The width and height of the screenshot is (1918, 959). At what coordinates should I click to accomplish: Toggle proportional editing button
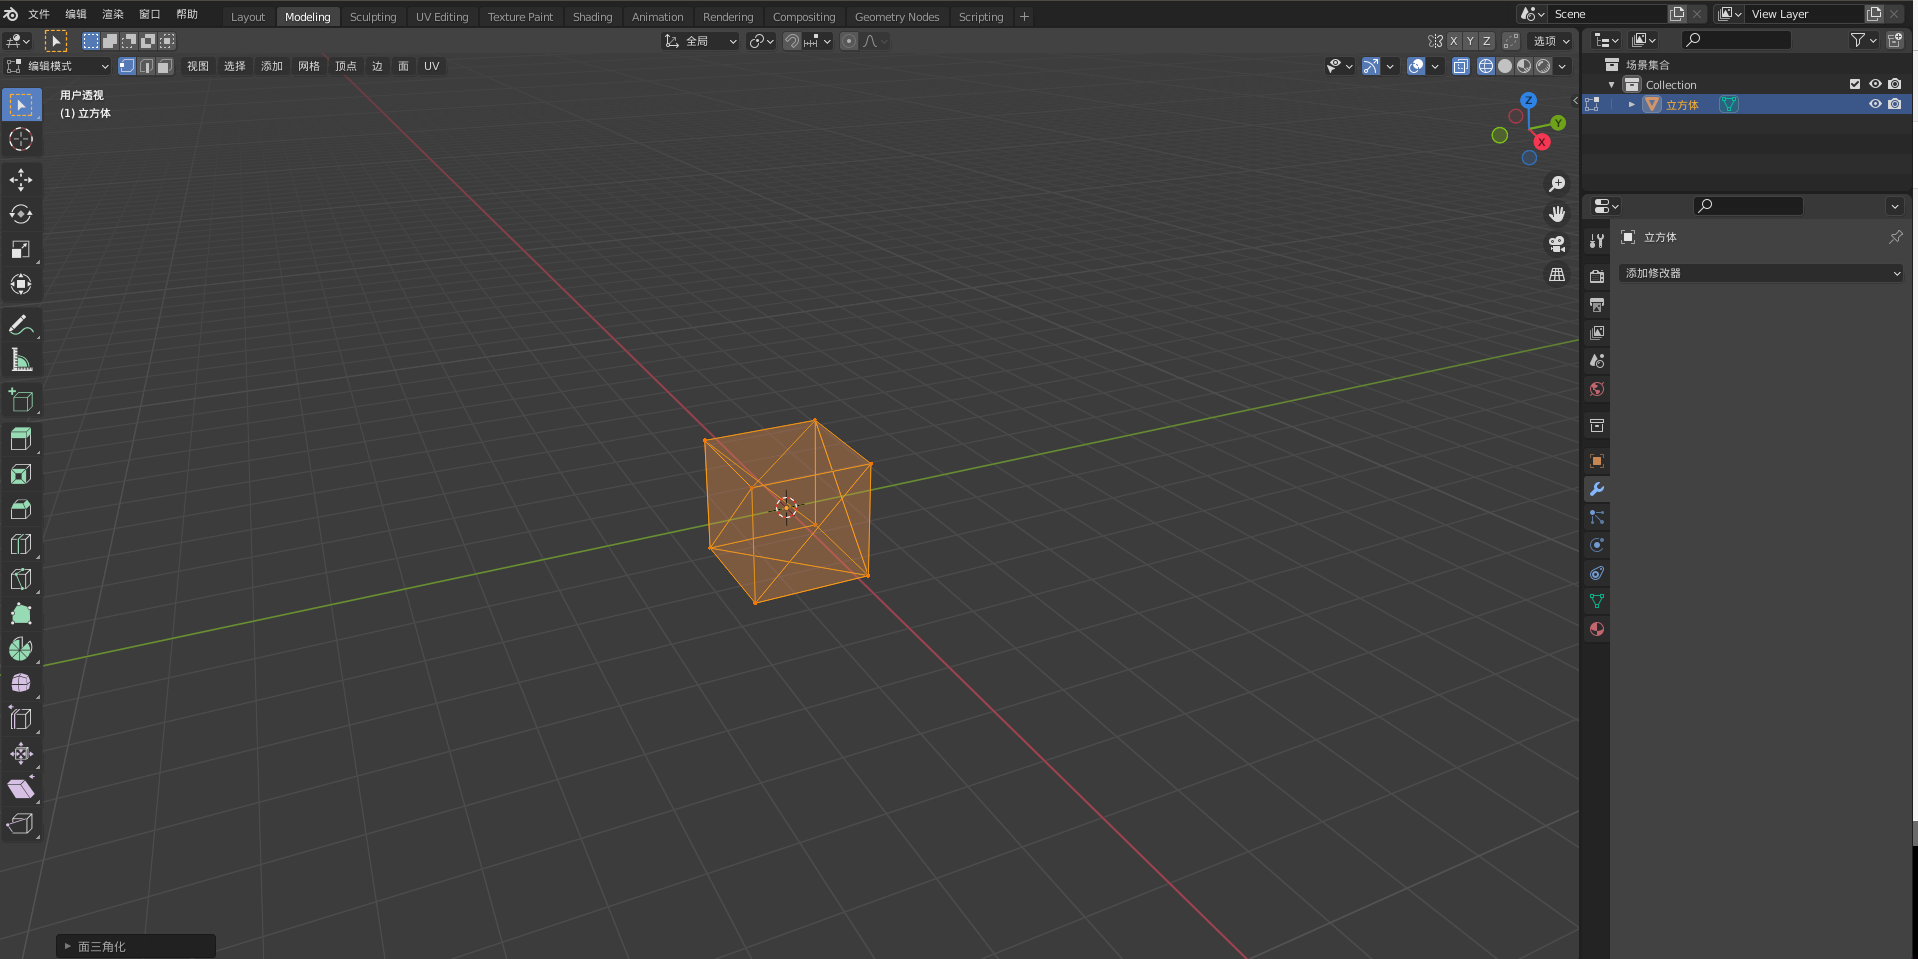[849, 41]
